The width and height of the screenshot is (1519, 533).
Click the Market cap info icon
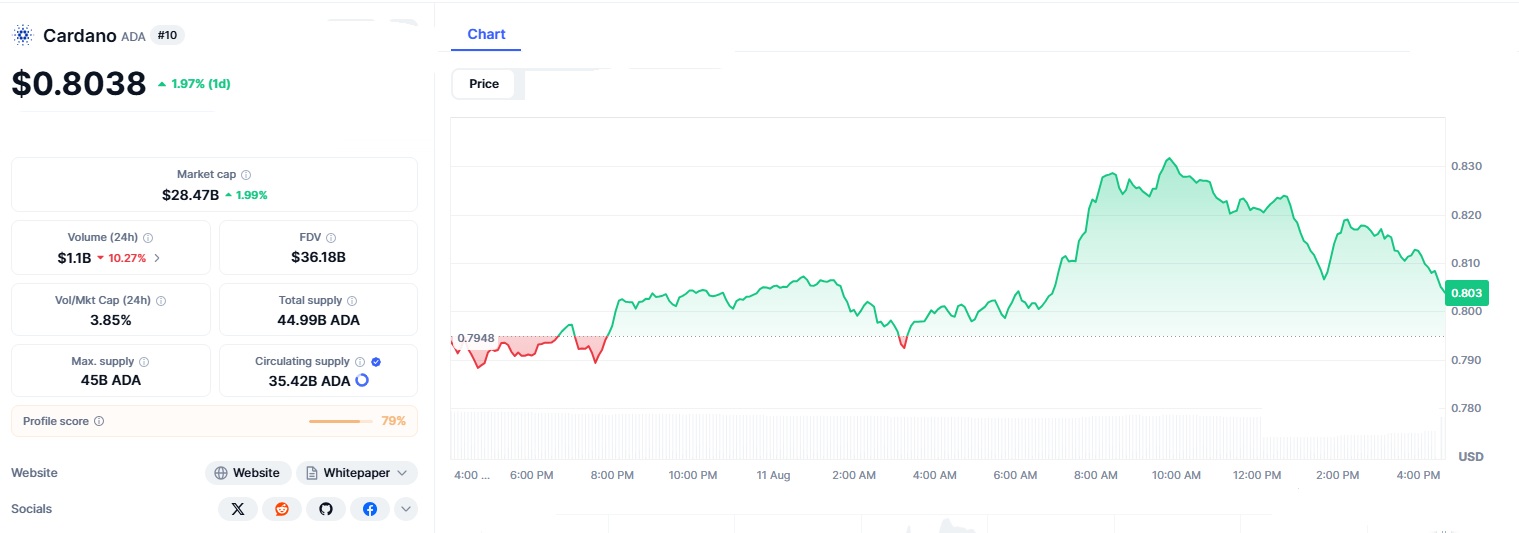point(246,175)
